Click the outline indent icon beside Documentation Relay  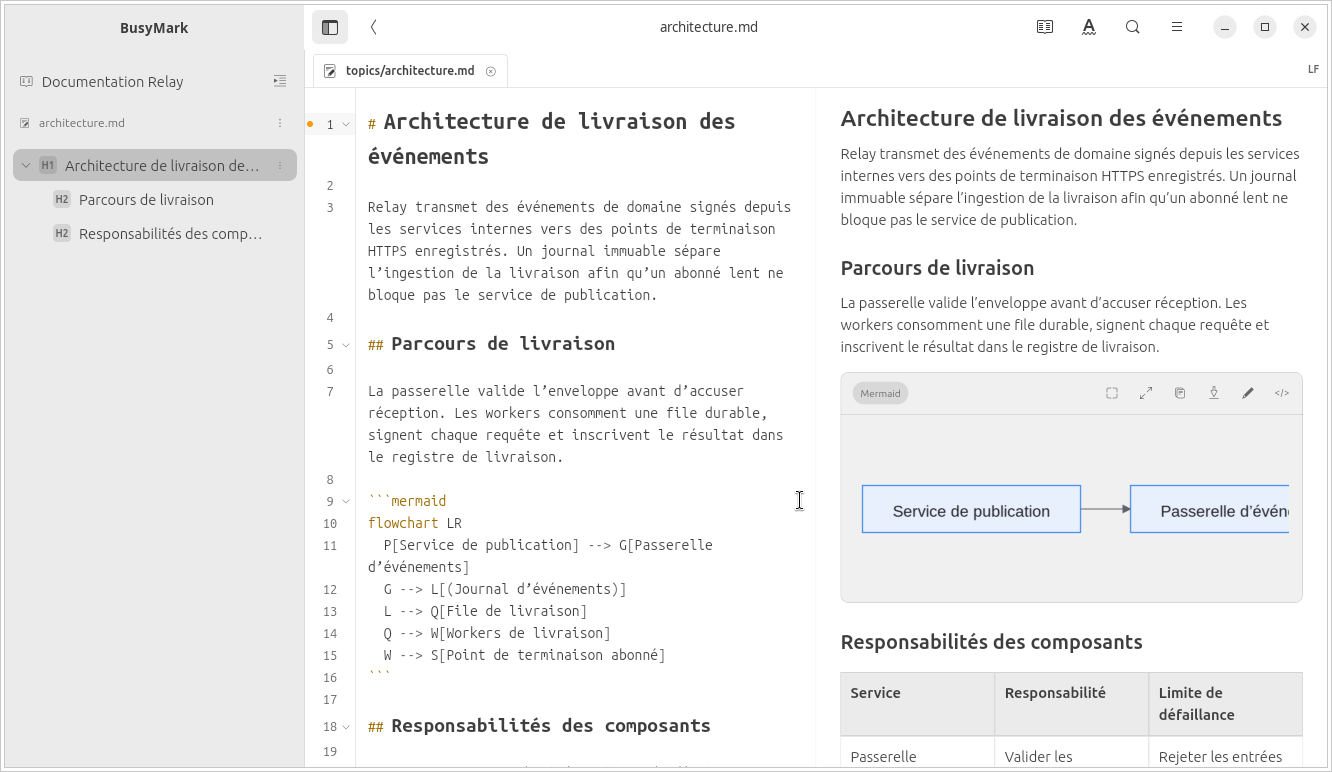280,81
